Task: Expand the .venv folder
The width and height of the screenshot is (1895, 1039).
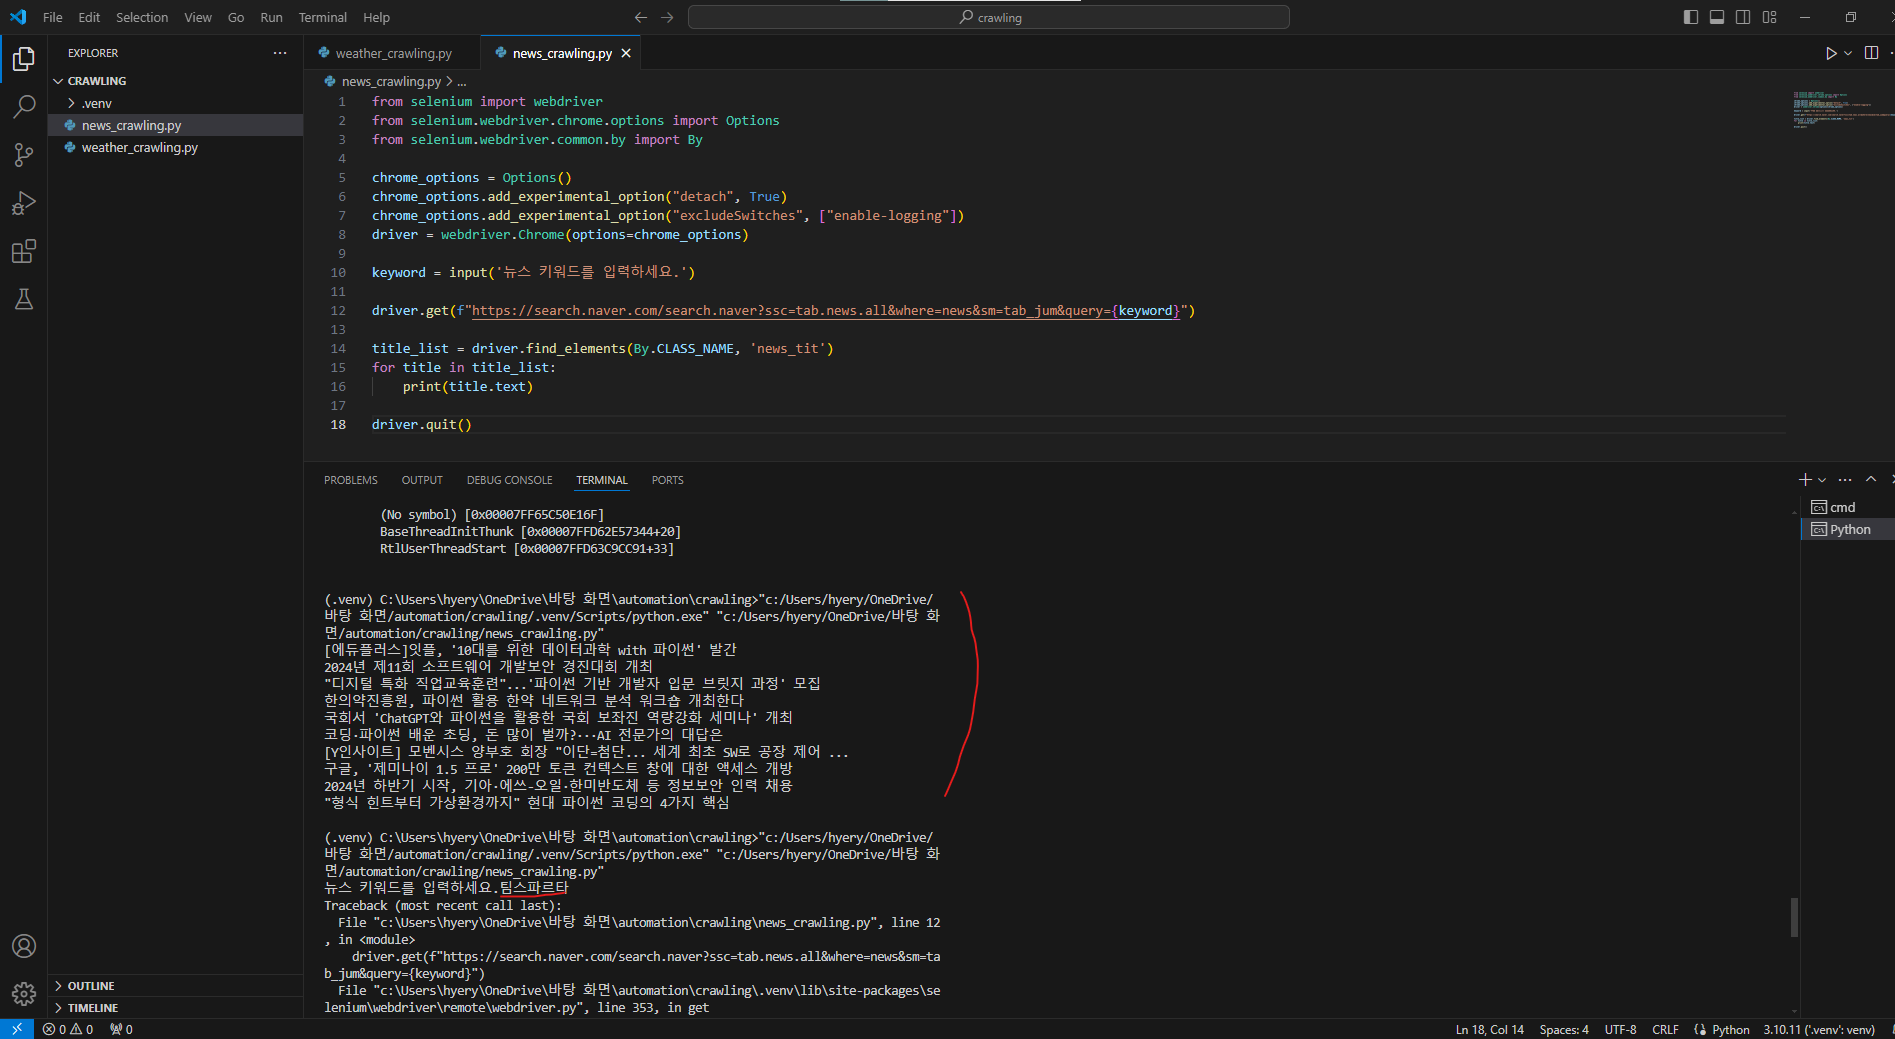Action: [96, 103]
